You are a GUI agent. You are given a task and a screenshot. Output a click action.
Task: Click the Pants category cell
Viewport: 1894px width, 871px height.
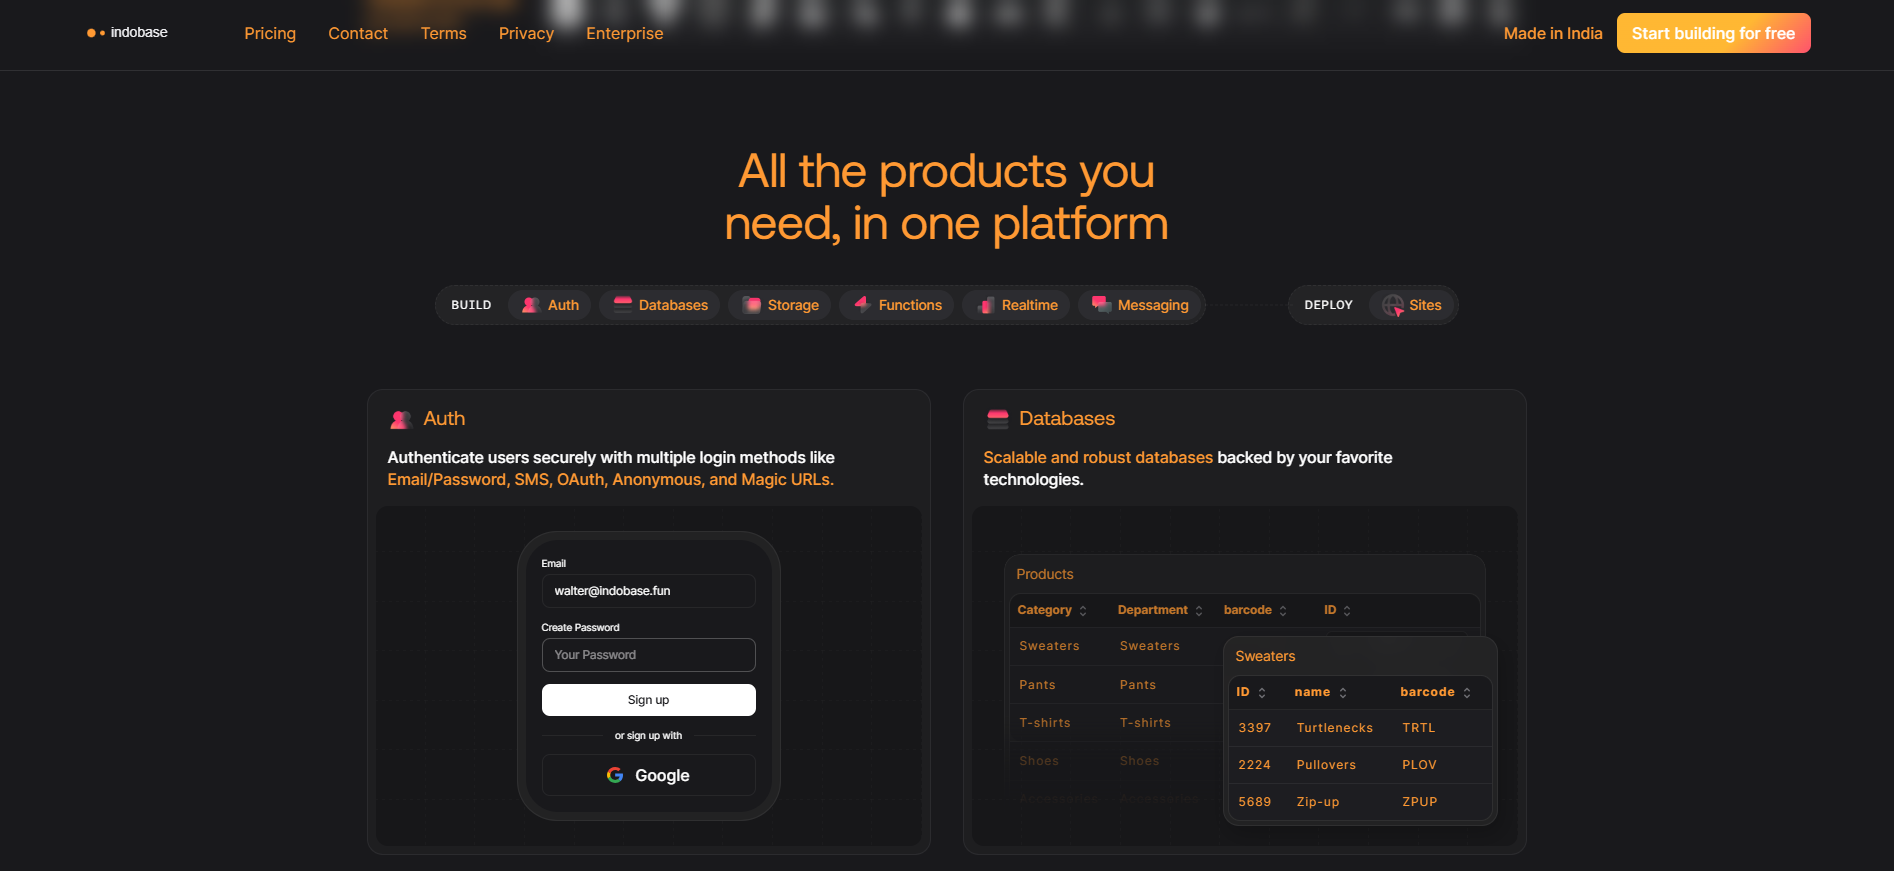click(x=1037, y=685)
